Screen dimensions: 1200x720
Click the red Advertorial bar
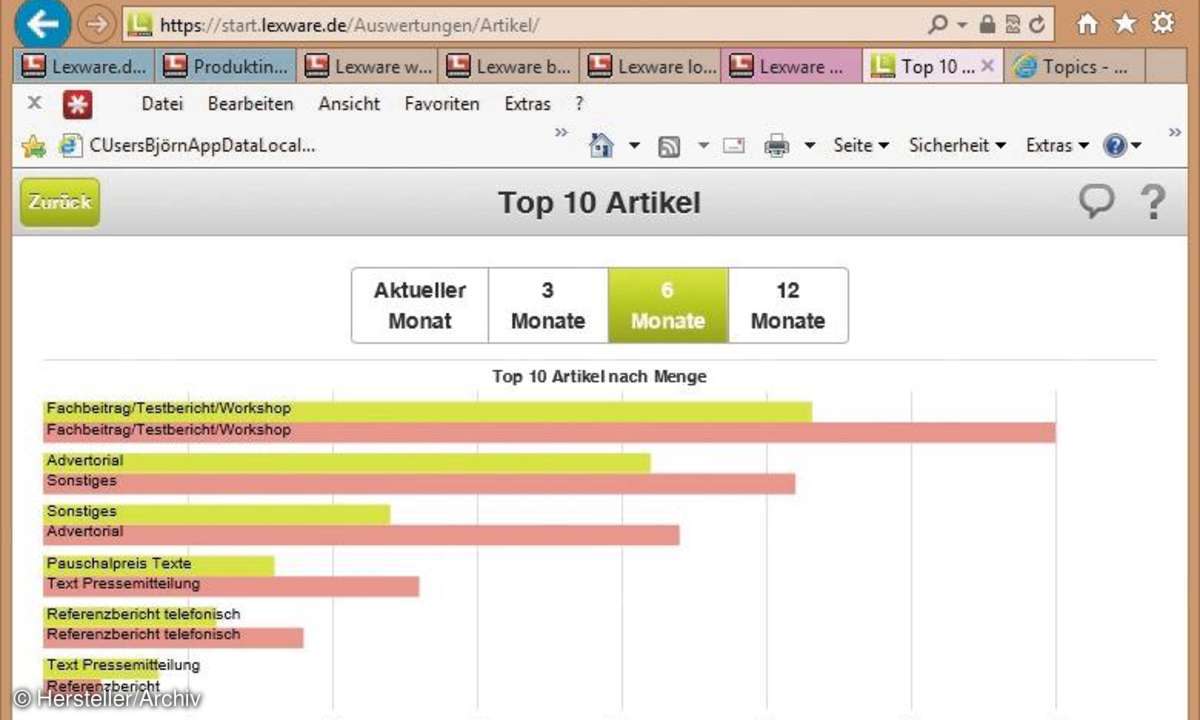pos(361,535)
